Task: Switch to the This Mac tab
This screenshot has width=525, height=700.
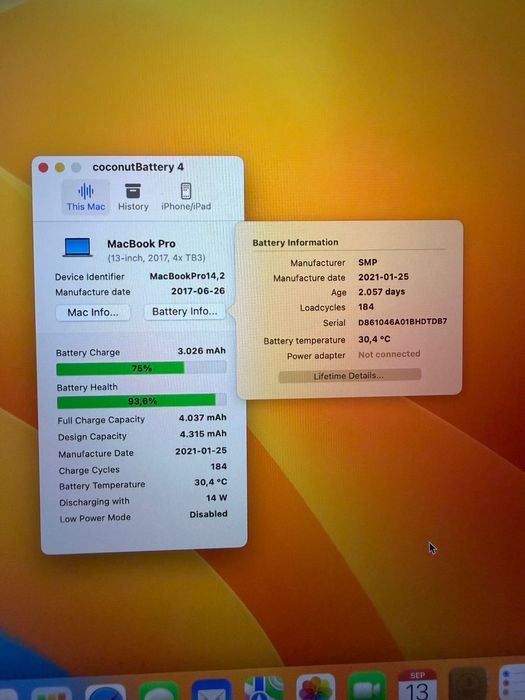Action: point(86,197)
